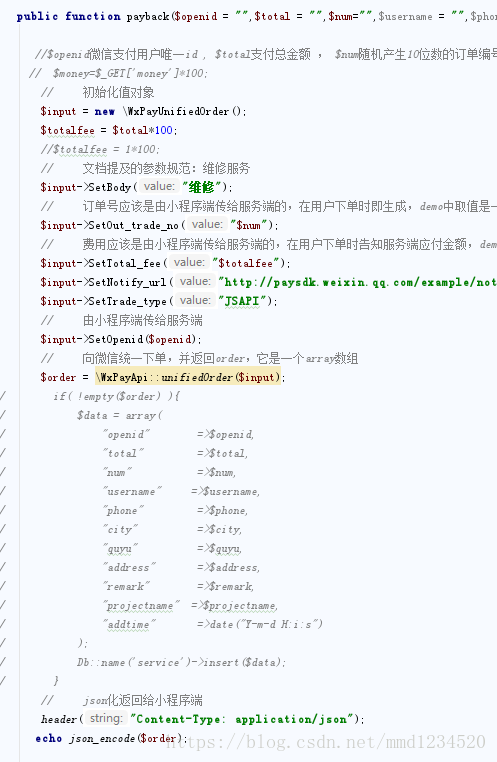Click the "JSAPI" string value
Image resolution: width=497 pixels, height=762 pixels.
click(x=241, y=301)
